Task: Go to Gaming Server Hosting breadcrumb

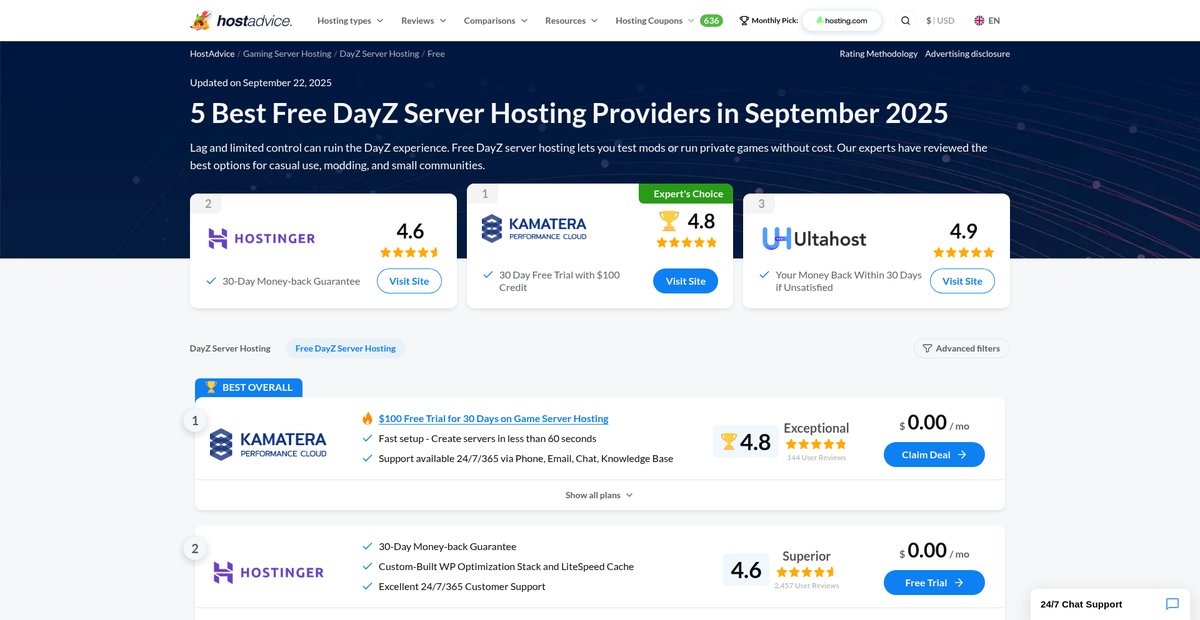Action: [287, 54]
